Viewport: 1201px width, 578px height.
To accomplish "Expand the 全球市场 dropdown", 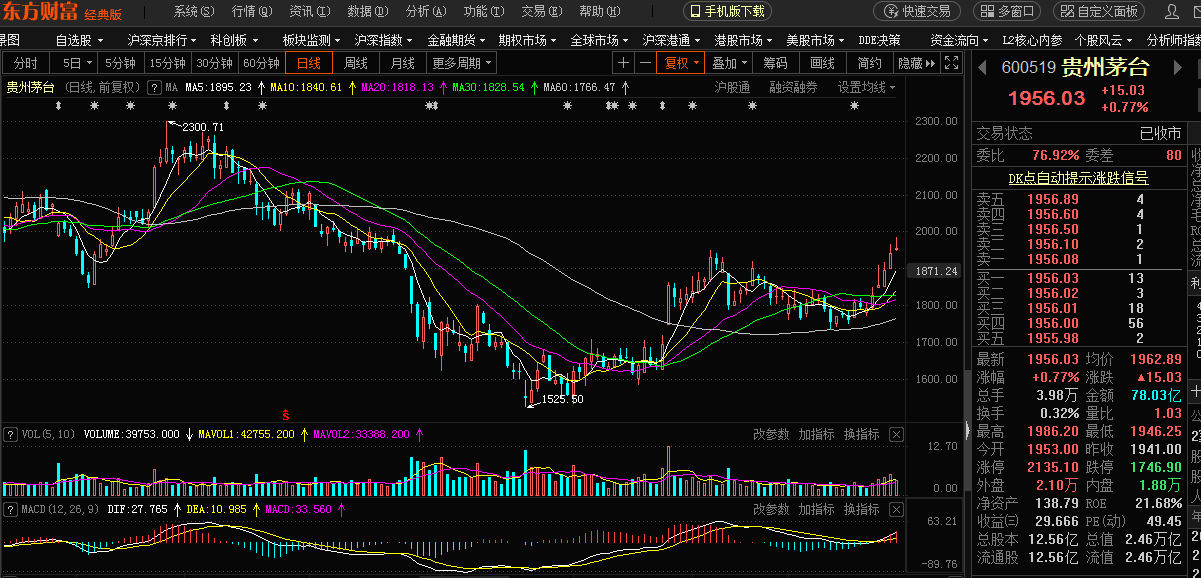I will pos(600,40).
